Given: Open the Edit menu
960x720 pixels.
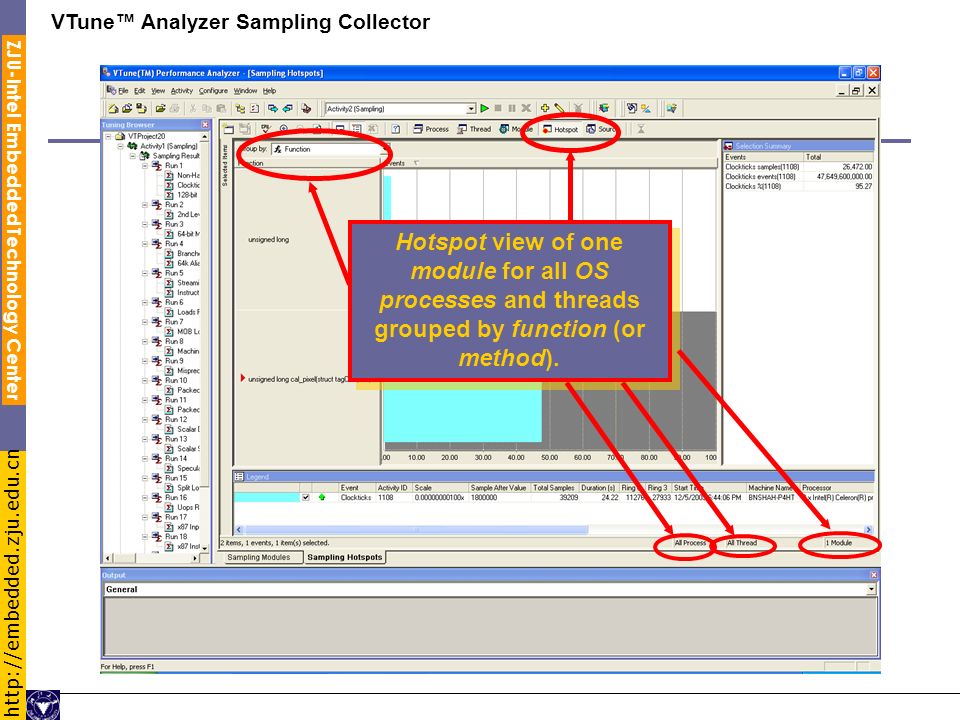Looking at the screenshot, I should pyautogui.click(x=140, y=91).
